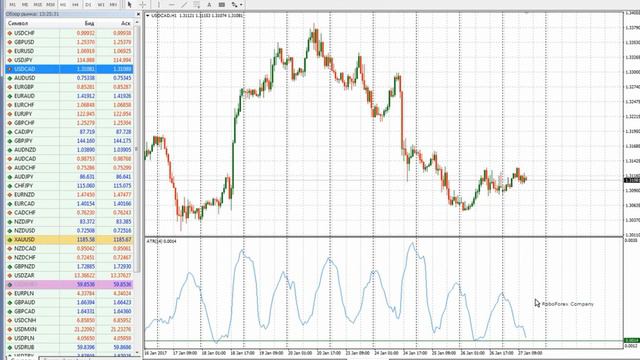Switch chart to M5 timeframe
The height and width of the screenshot is (360, 640).
tap(25, 4)
